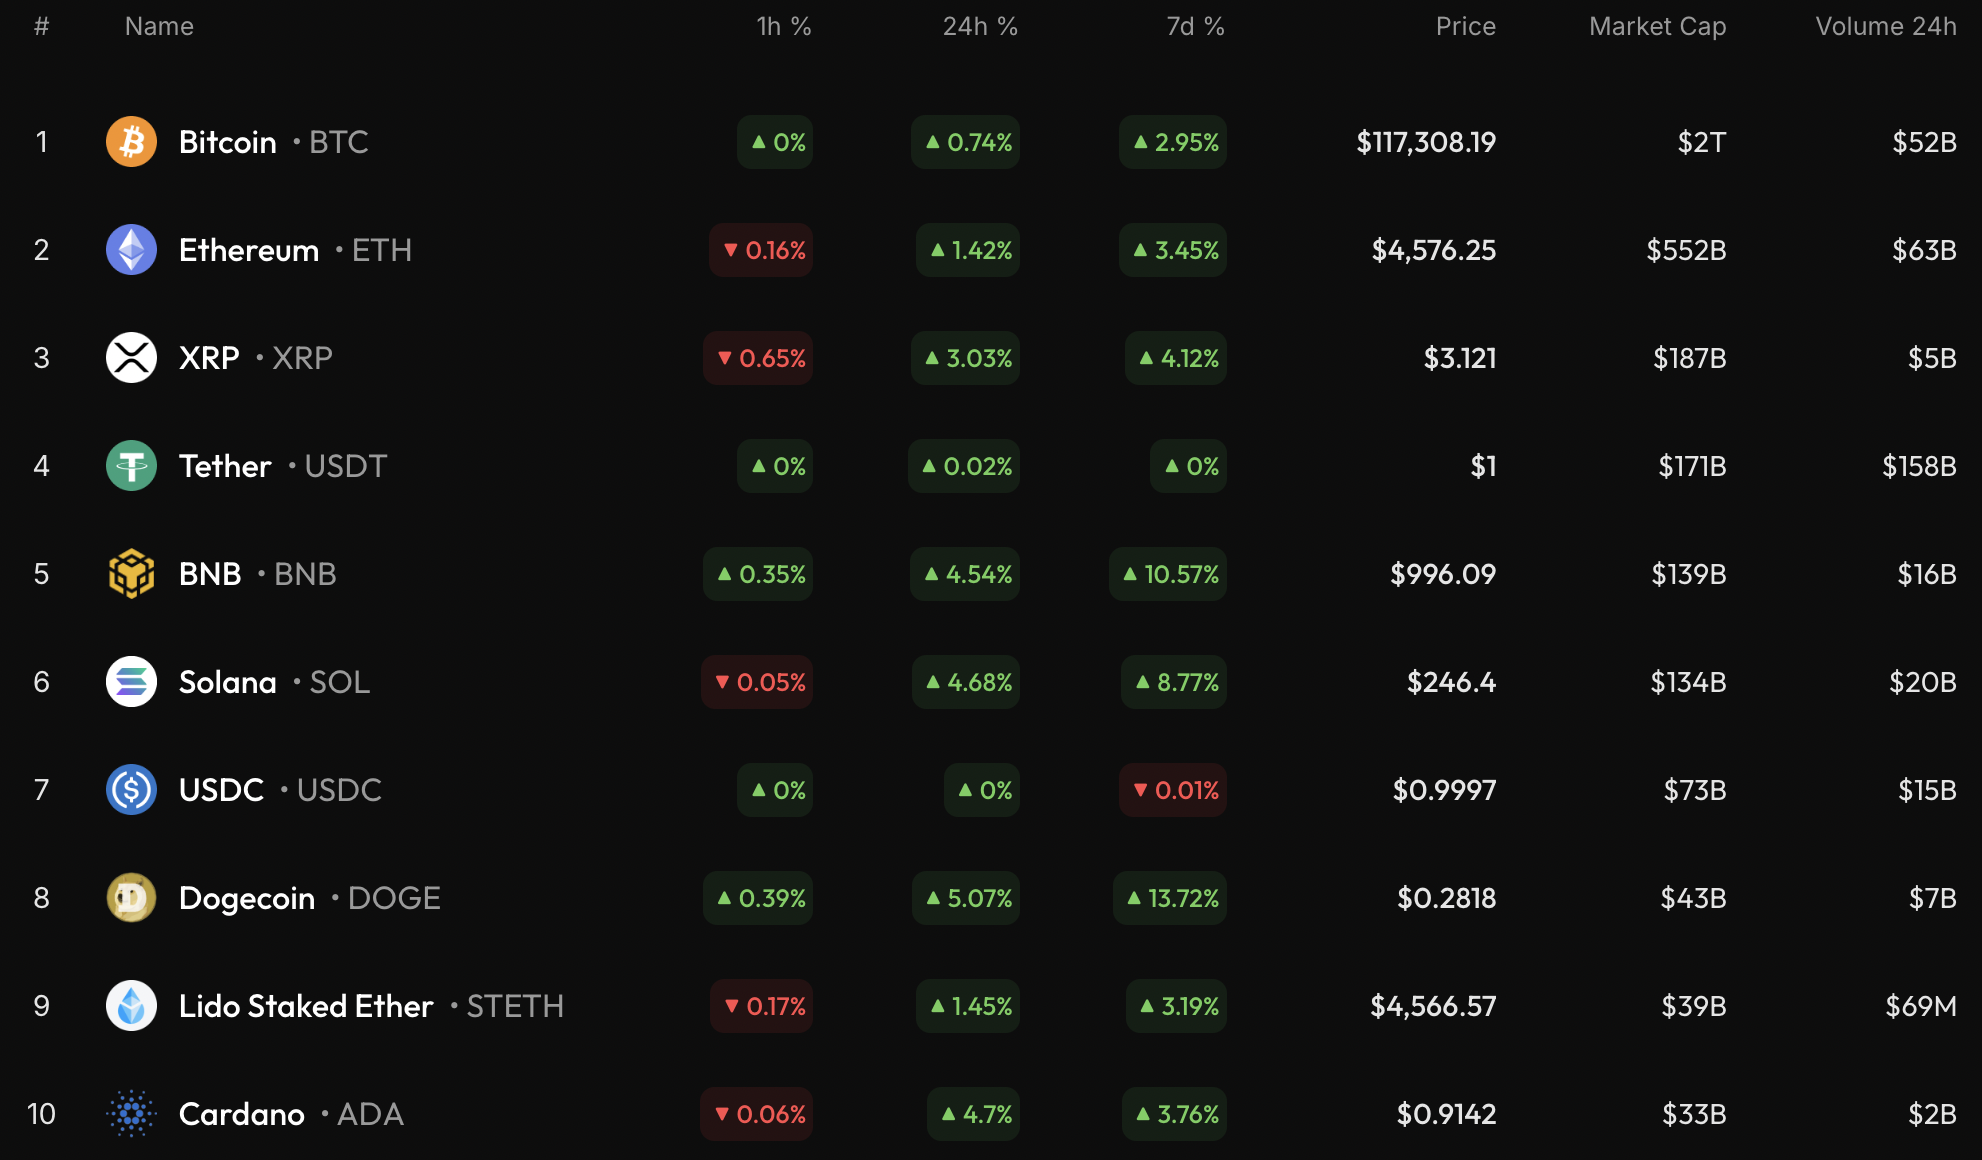Click Dogecoin's 13.72% weekly change badge
Viewport: 1982px width, 1160px height.
click(x=1172, y=898)
